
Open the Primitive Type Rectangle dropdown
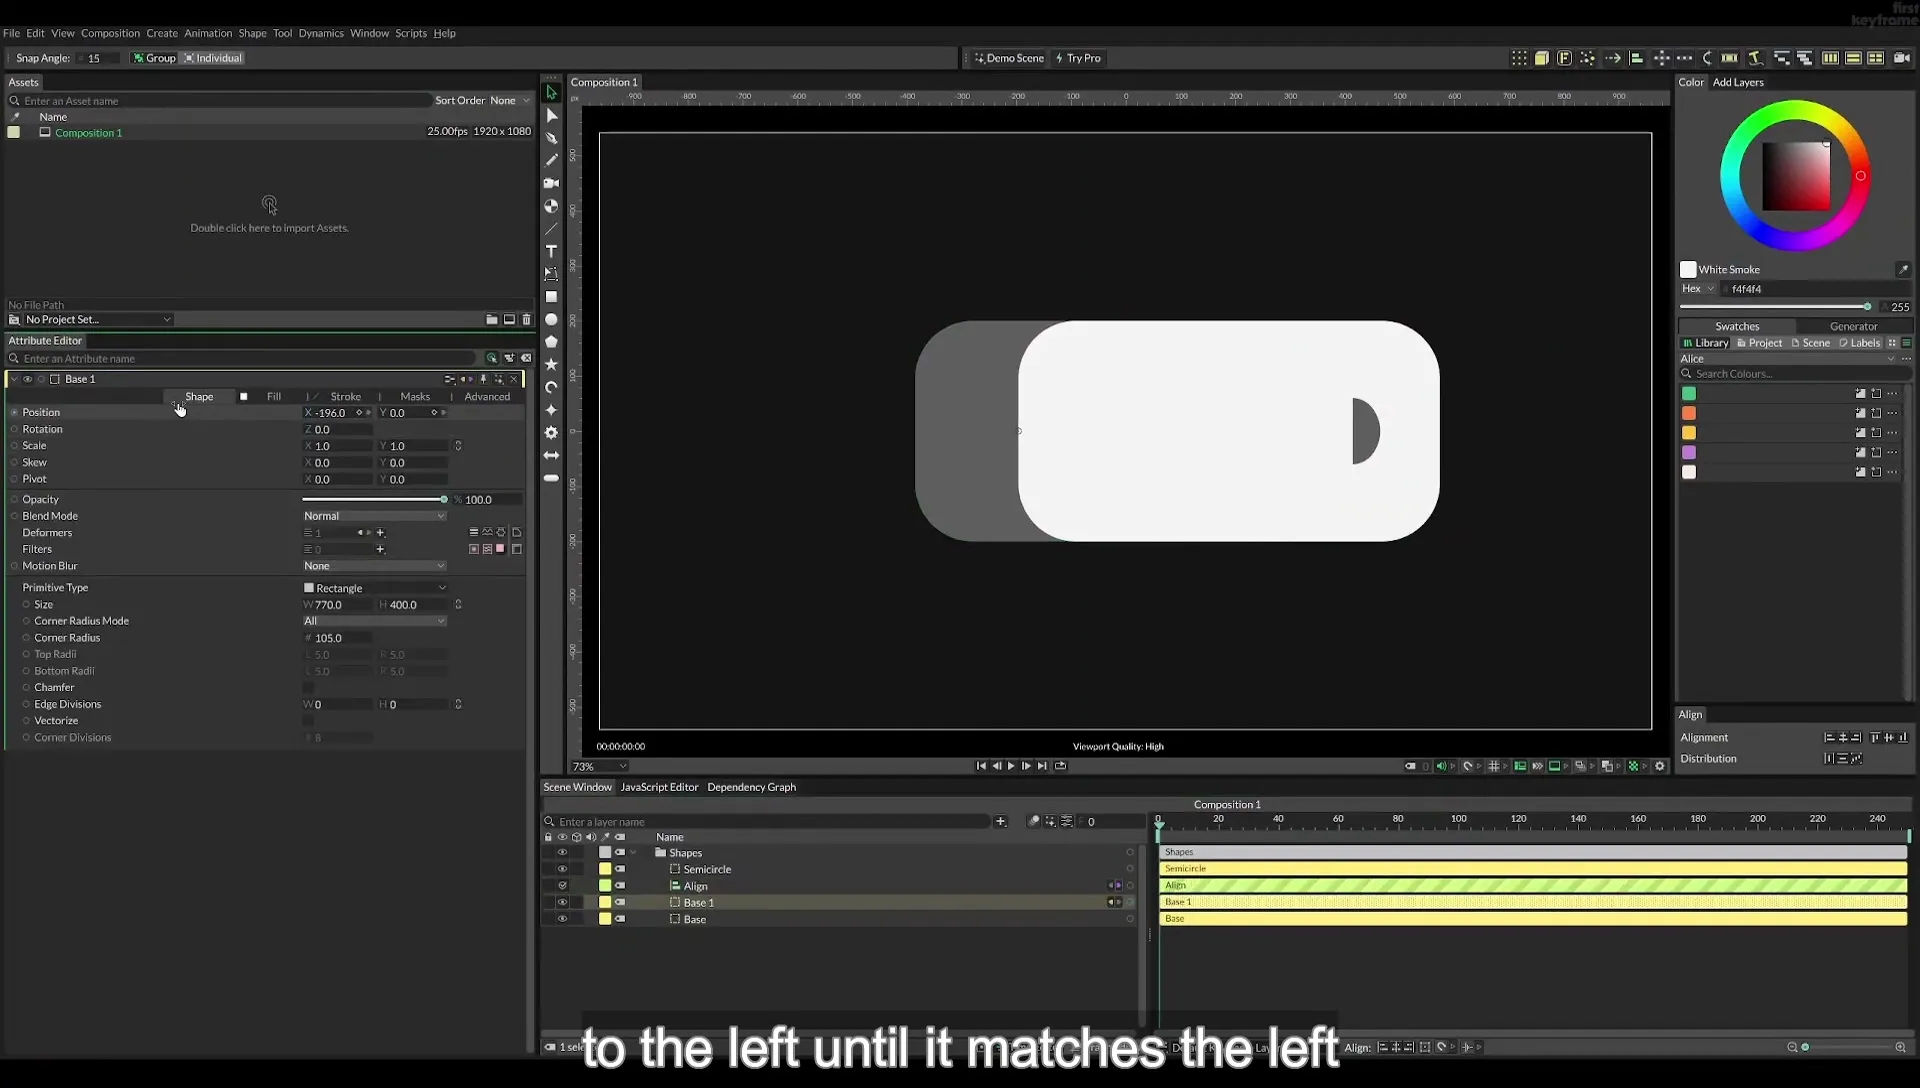pyautogui.click(x=374, y=588)
